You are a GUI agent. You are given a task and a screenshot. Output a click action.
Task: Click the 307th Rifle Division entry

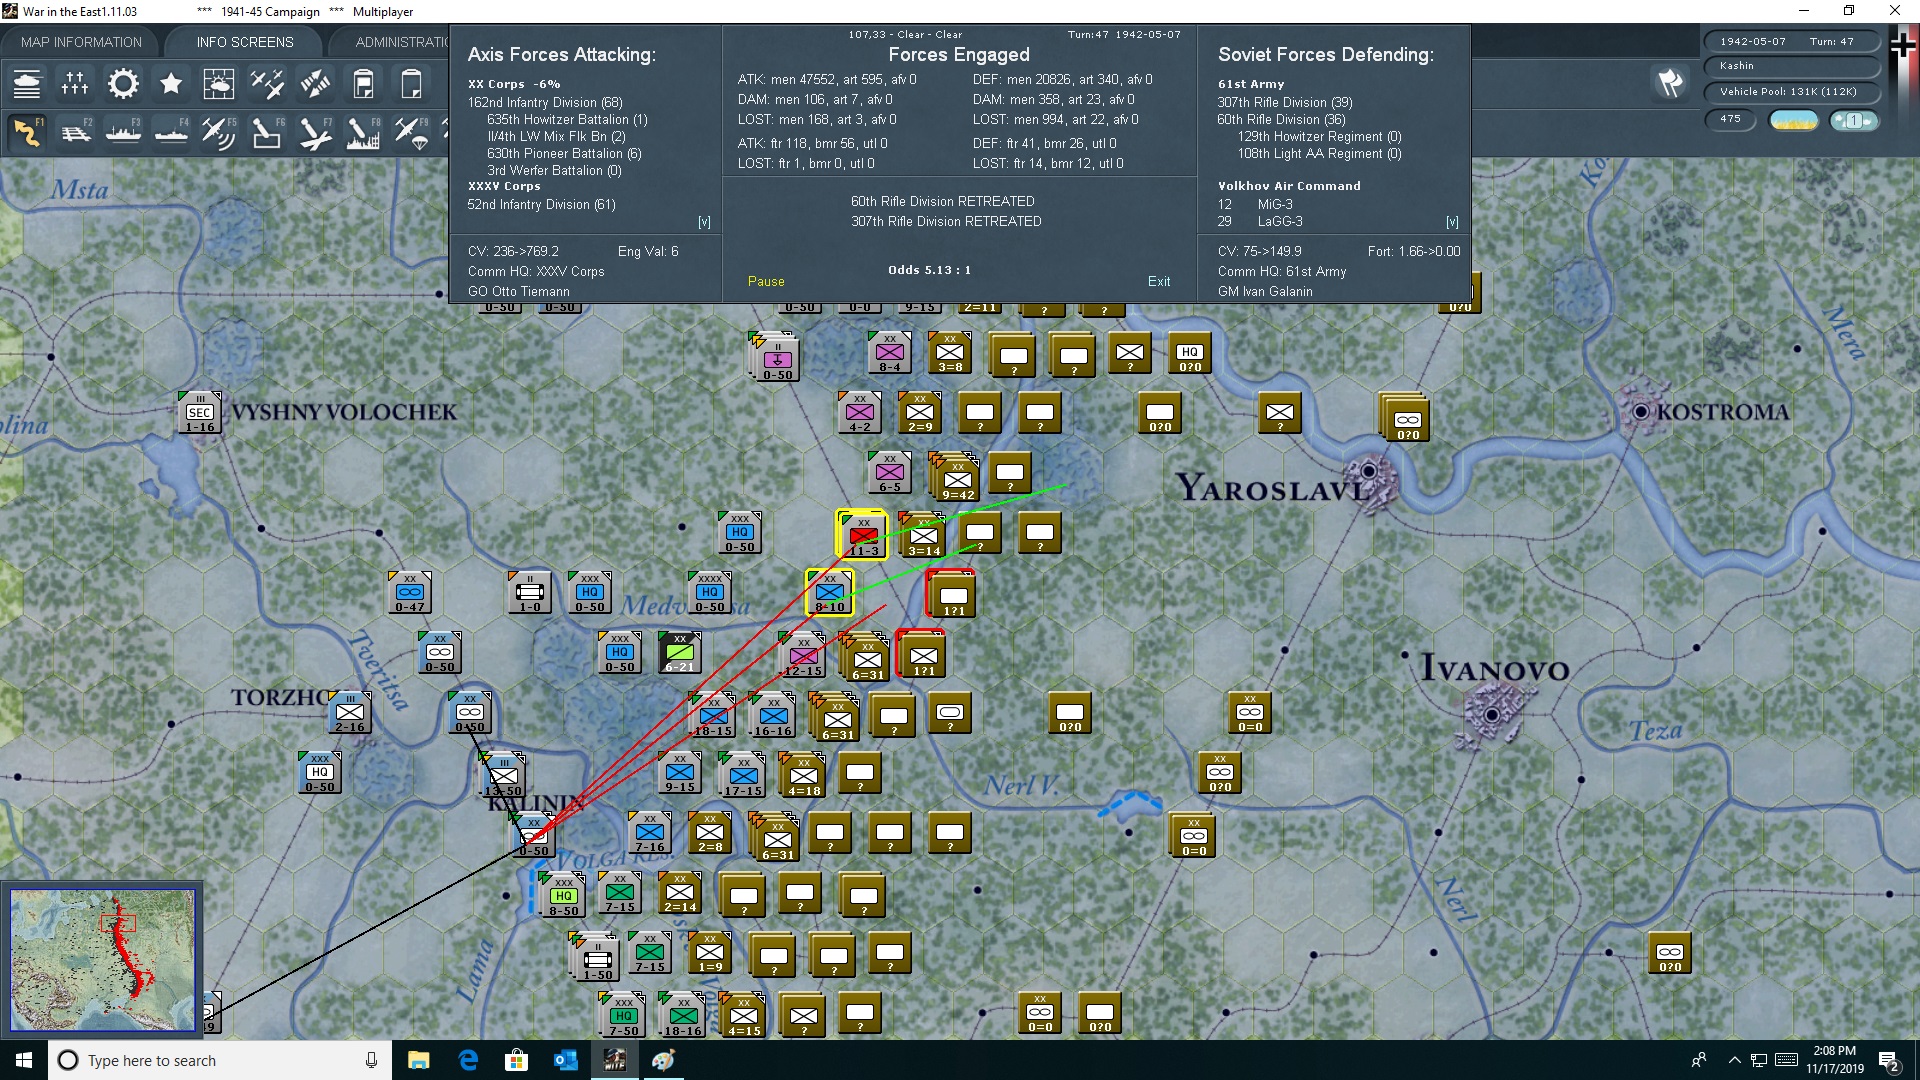coord(1285,102)
